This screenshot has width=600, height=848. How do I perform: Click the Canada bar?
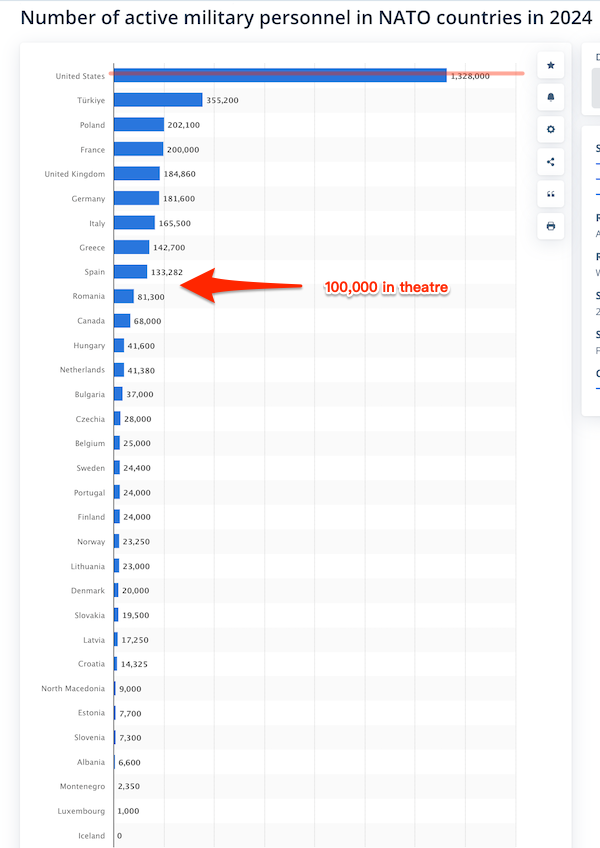coord(122,321)
